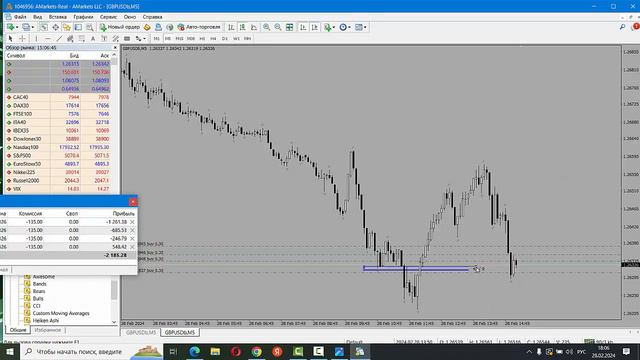Select the Trendline drawing tool

[x=59, y=38]
